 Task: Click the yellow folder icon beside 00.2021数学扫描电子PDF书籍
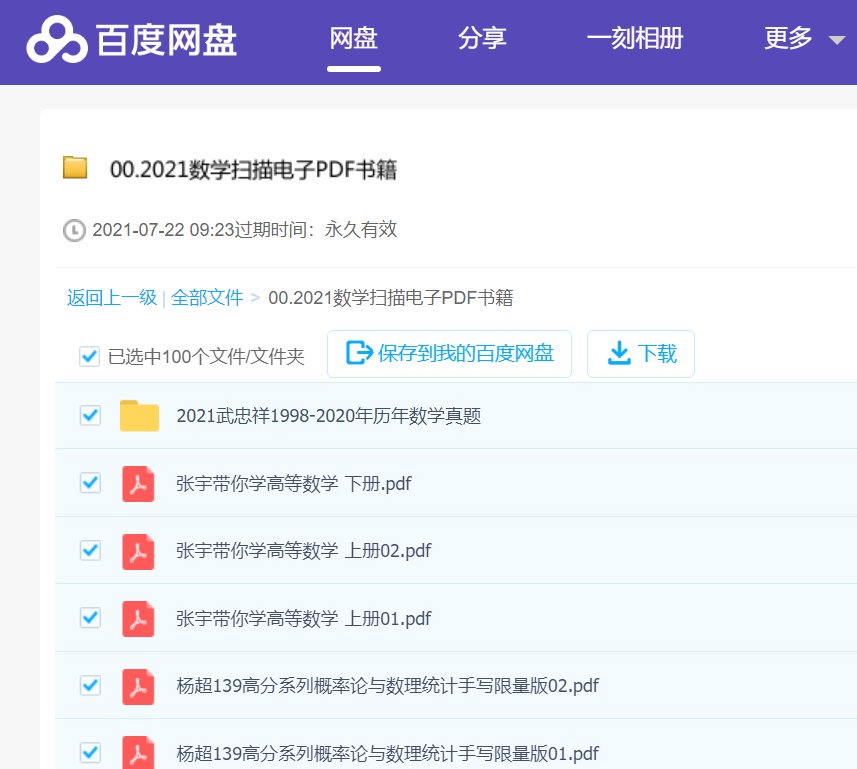point(72,169)
